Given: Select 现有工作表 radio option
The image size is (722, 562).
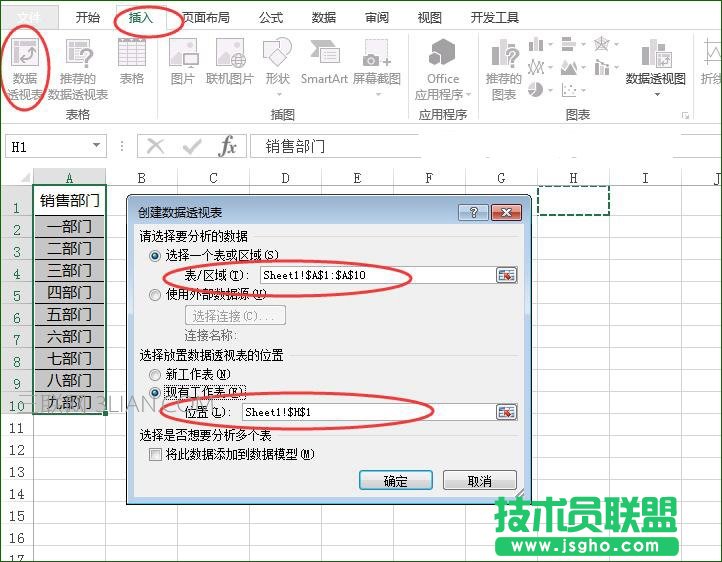Looking at the screenshot, I should [x=155, y=393].
